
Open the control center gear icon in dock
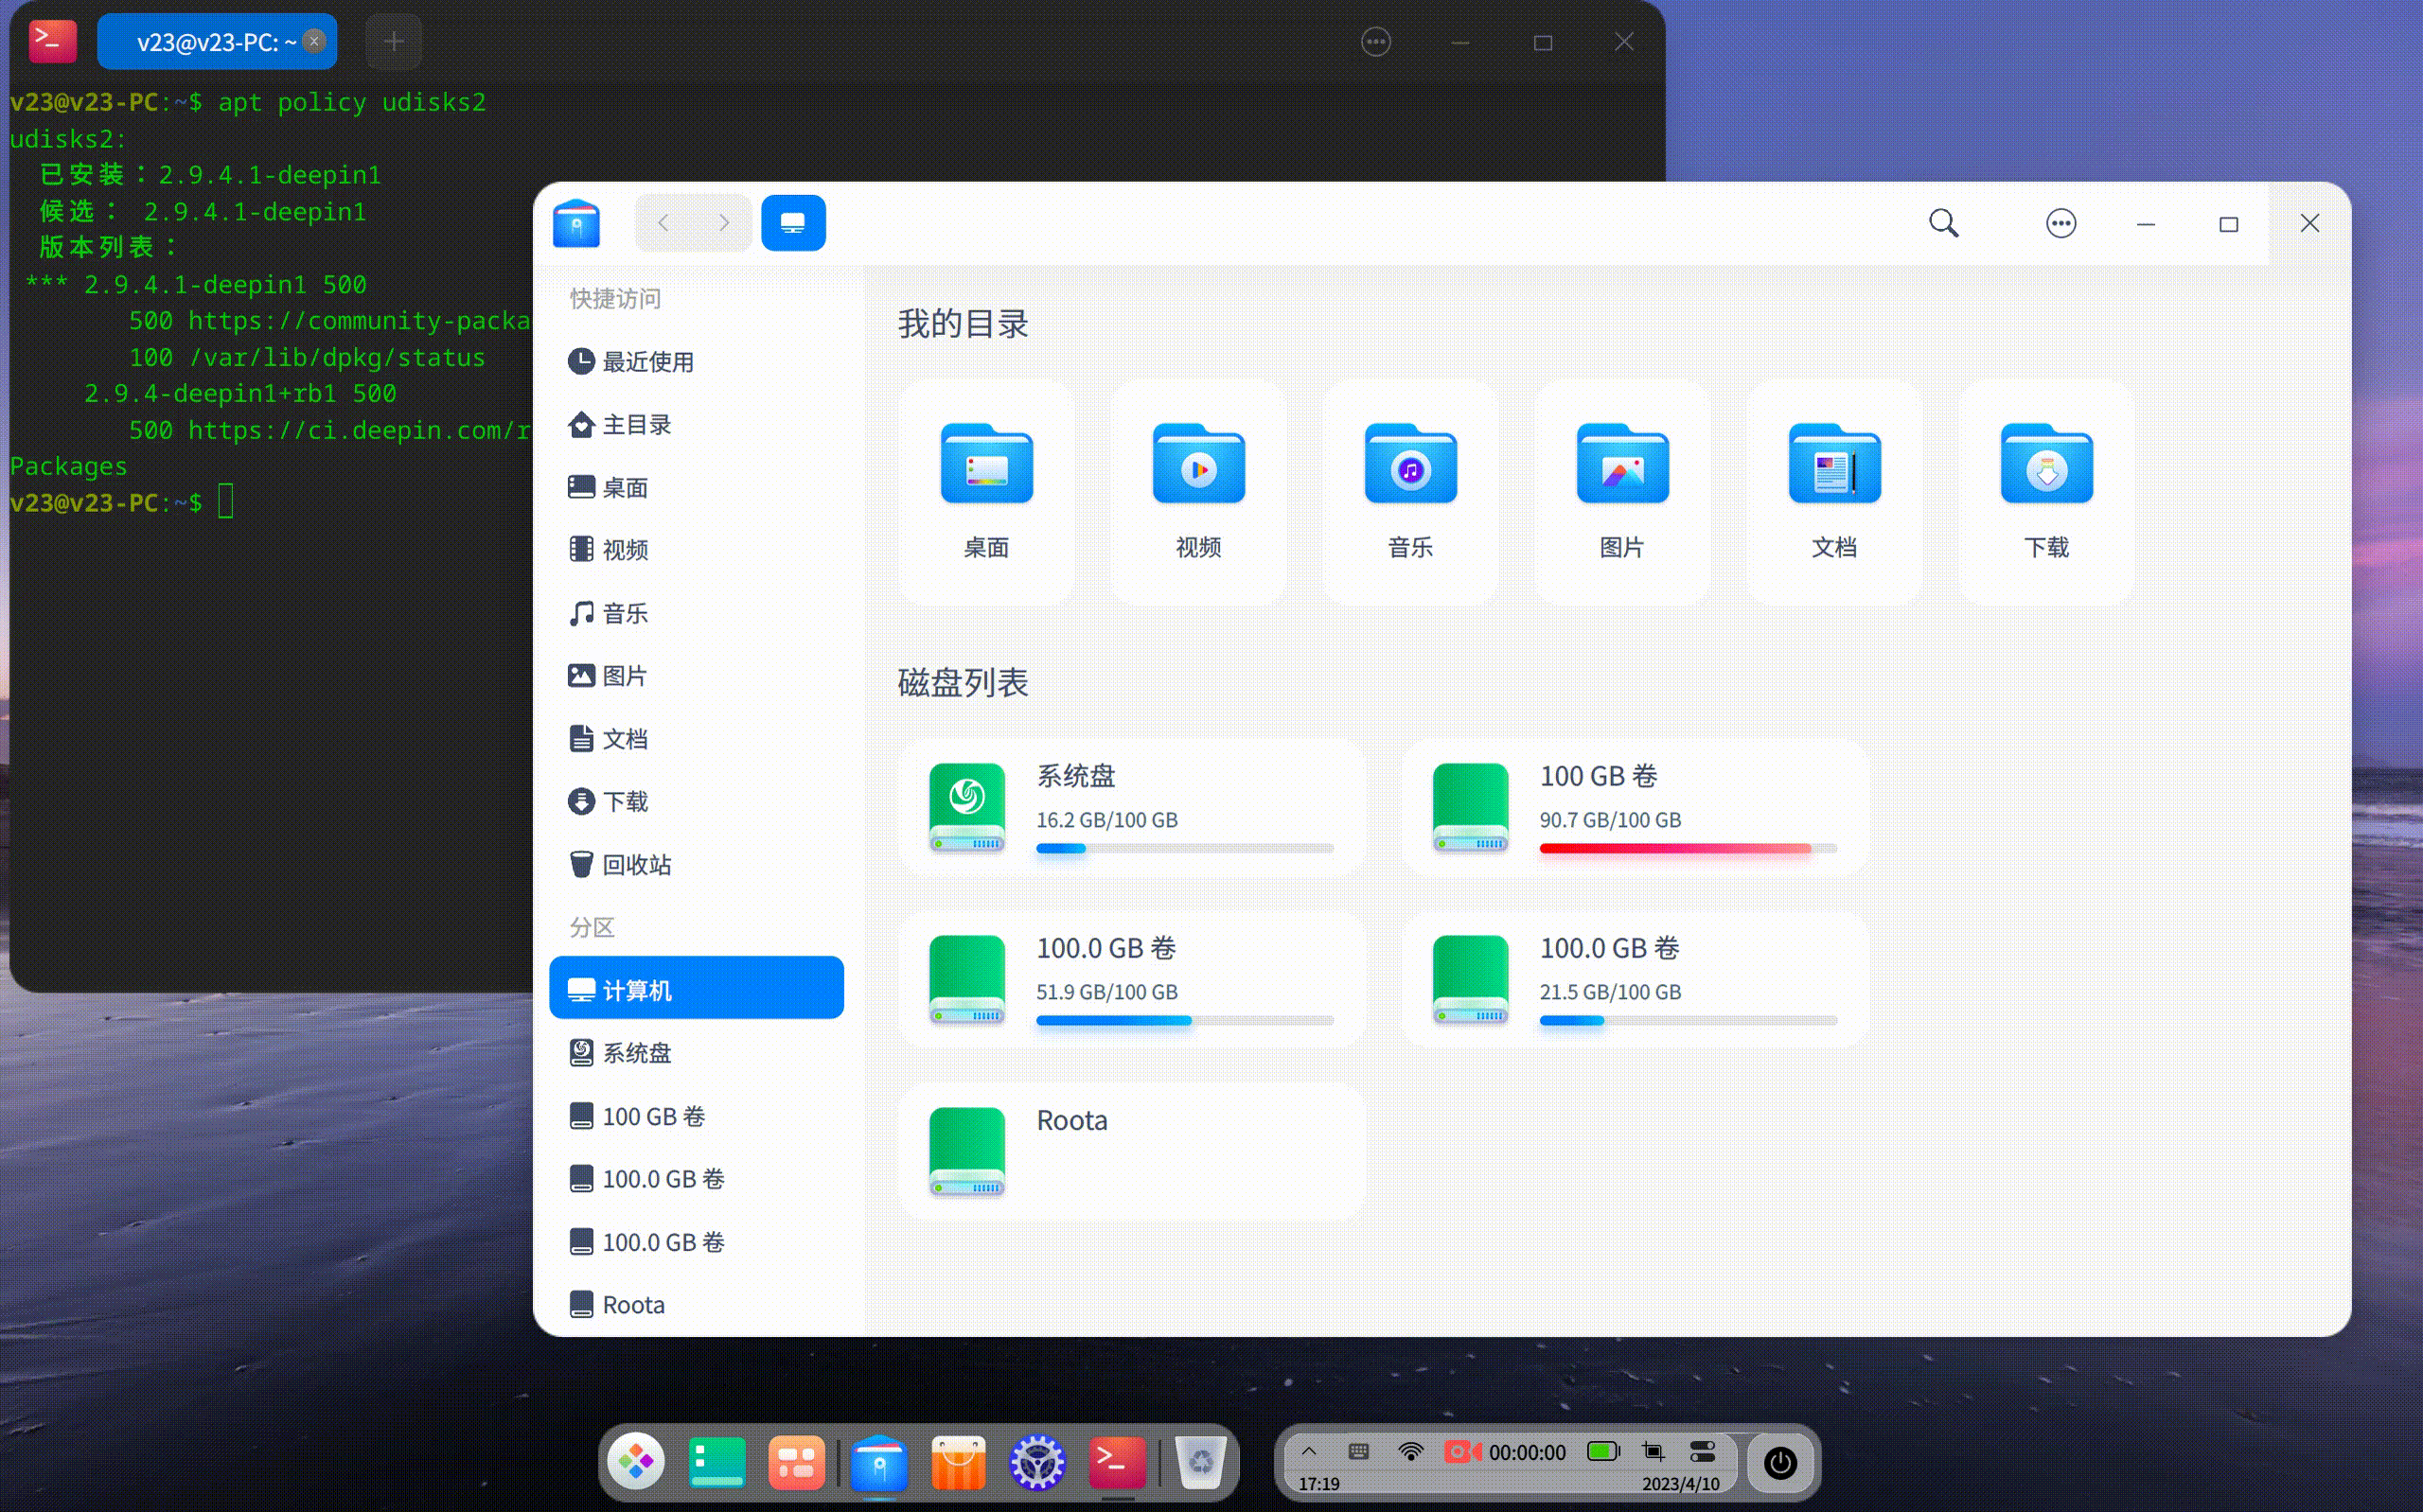[x=1037, y=1463]
